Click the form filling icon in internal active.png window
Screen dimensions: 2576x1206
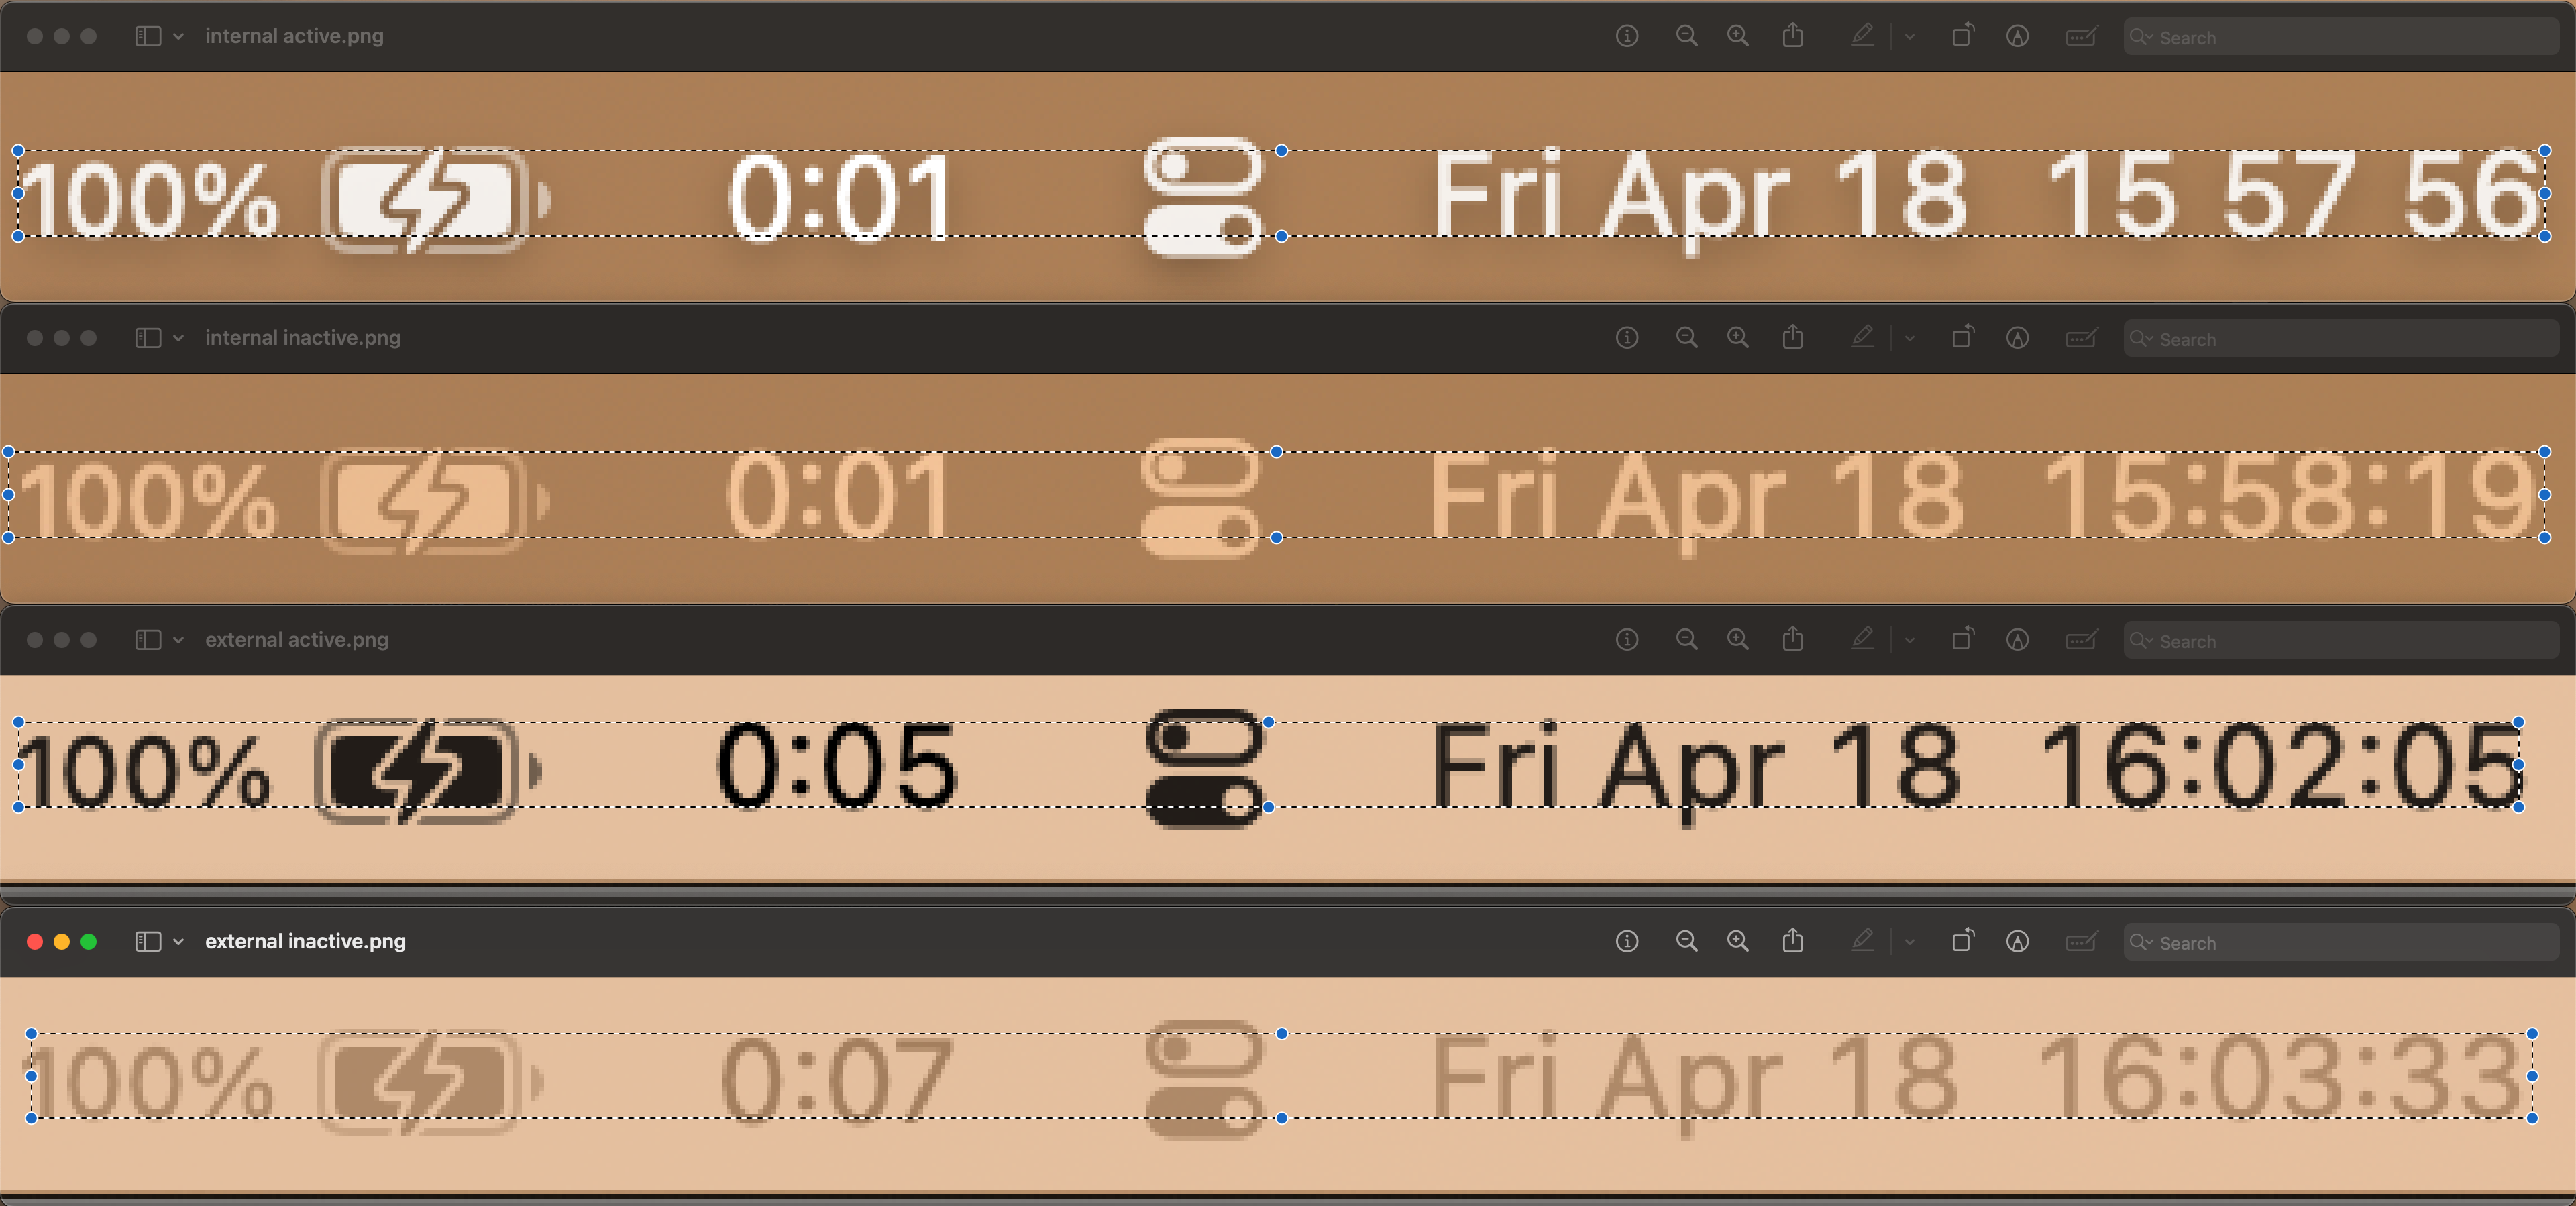click(2081, 36)
